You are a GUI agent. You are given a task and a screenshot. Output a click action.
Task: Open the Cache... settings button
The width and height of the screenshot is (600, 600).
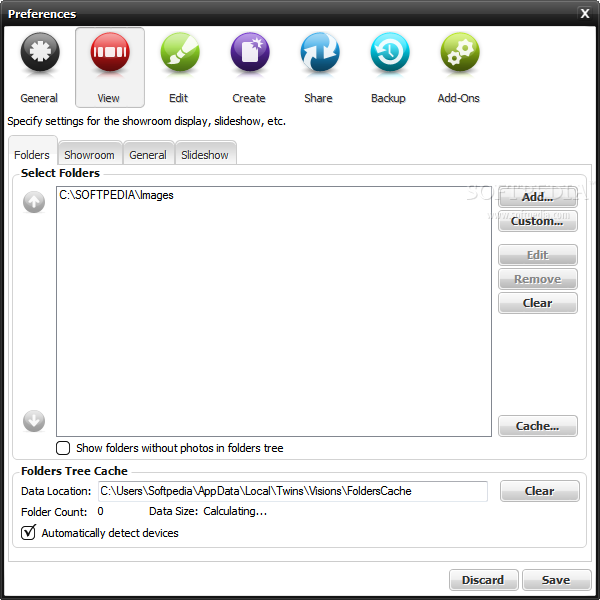(538, 426)
